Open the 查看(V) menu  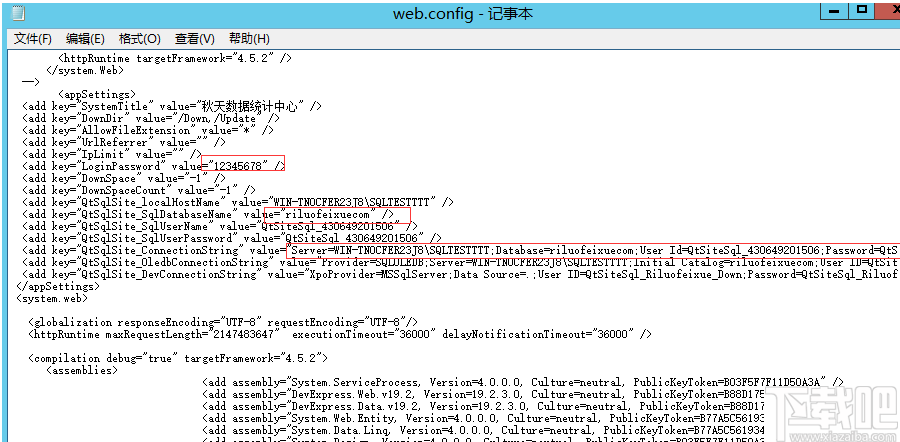point(195,38)
